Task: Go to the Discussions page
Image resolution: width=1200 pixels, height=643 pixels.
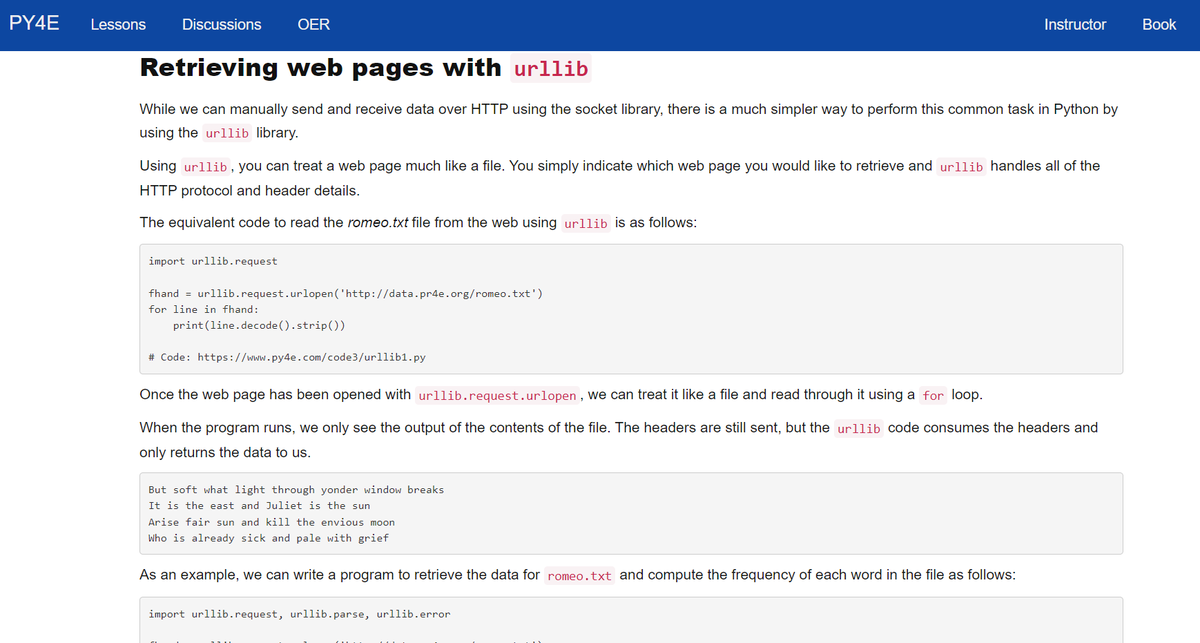Action: pyautogui.click(x=222, y=24)
